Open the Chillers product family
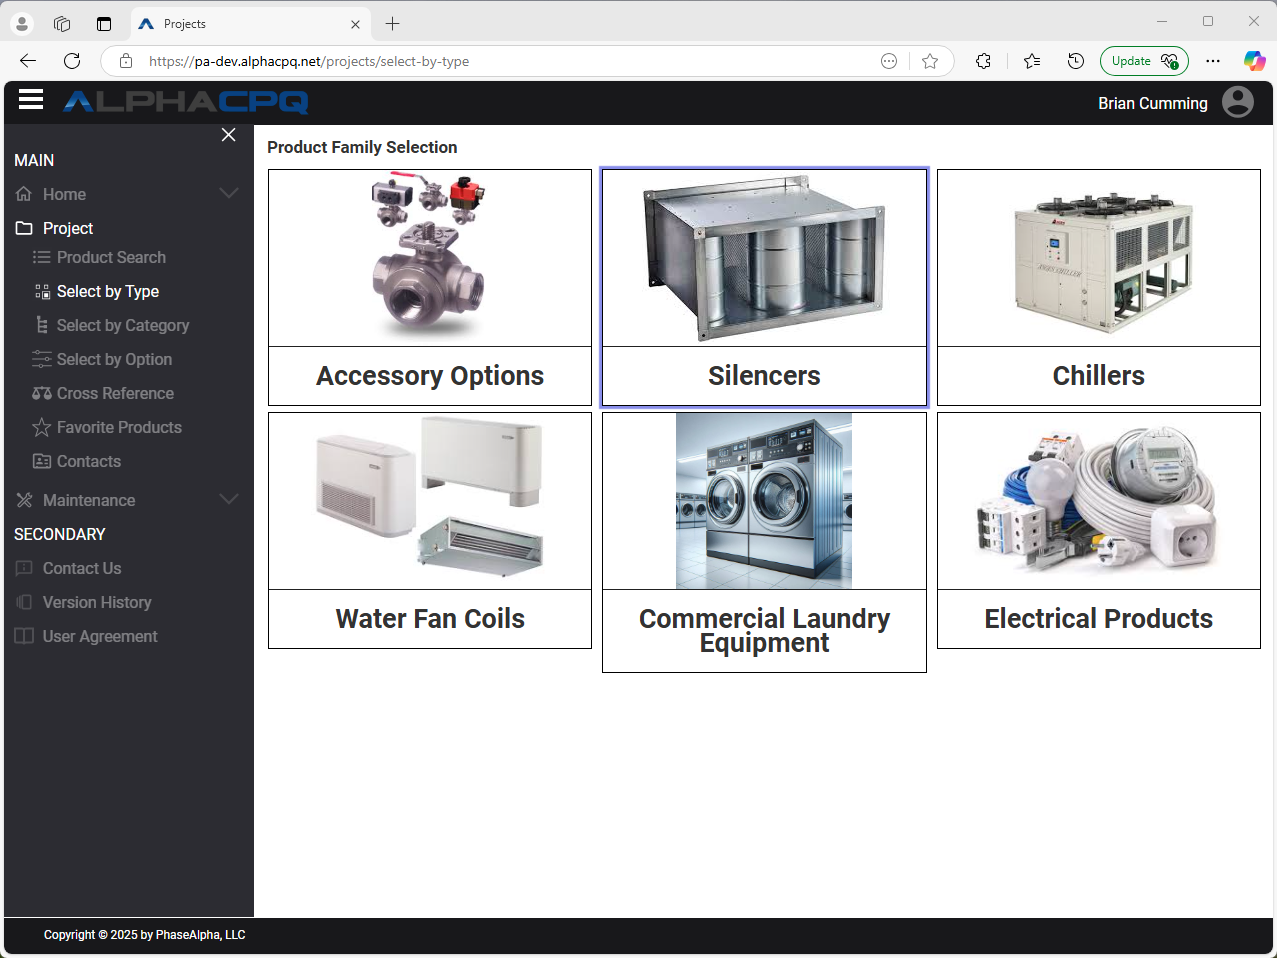 tap(1098, 287)
